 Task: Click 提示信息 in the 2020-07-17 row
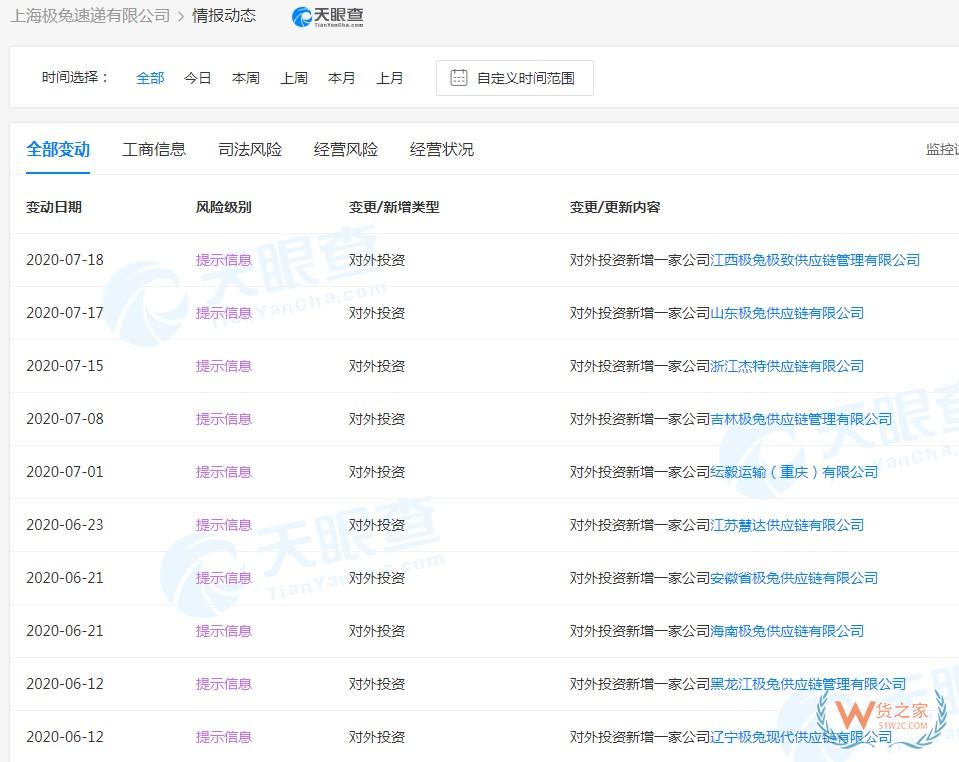[224, 313]
